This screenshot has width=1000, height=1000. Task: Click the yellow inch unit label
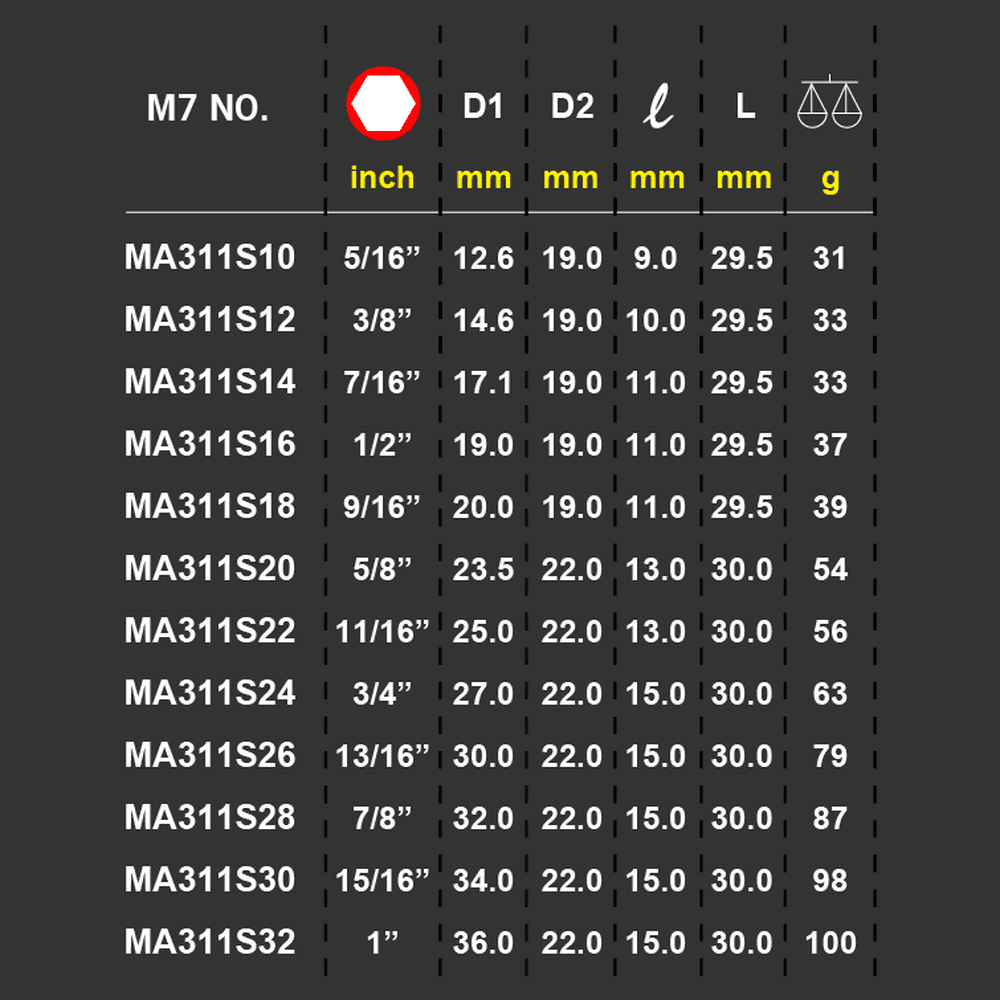[x=382, y=177]
